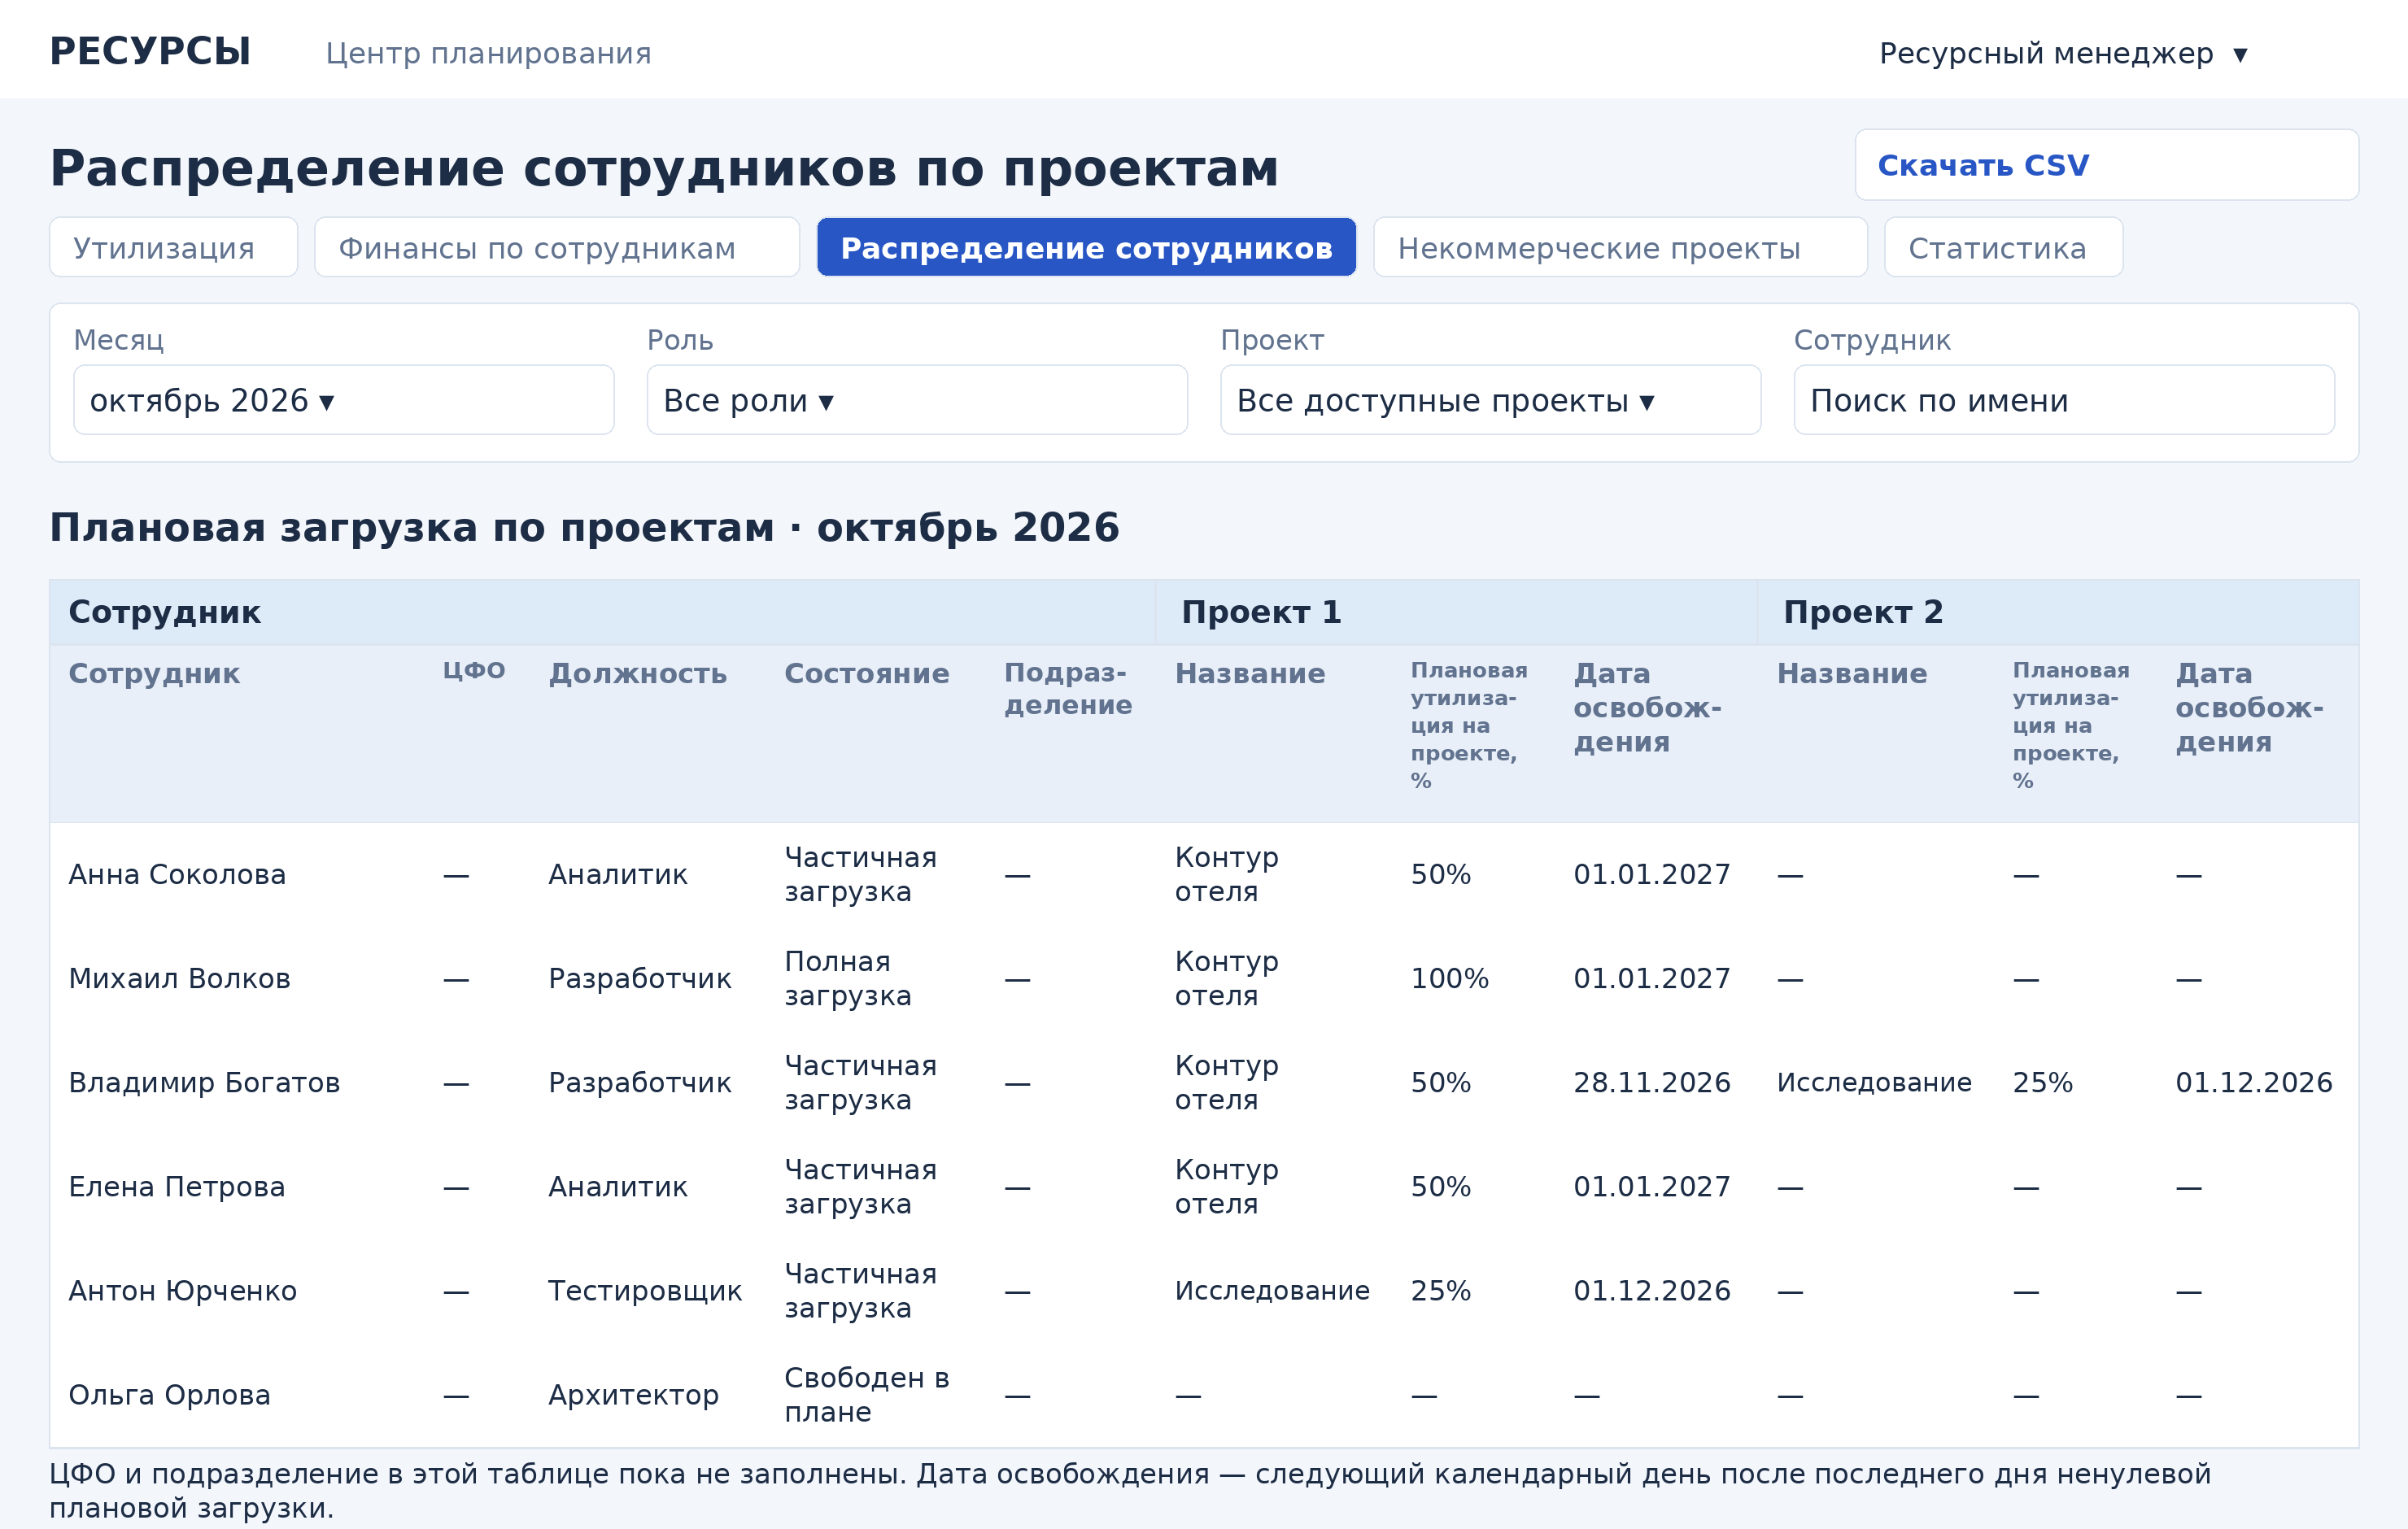The width and height of the screenshot is (2408, 1529).
Task: Click employee Антон Юрченко
Action: tap(183, 1291)
